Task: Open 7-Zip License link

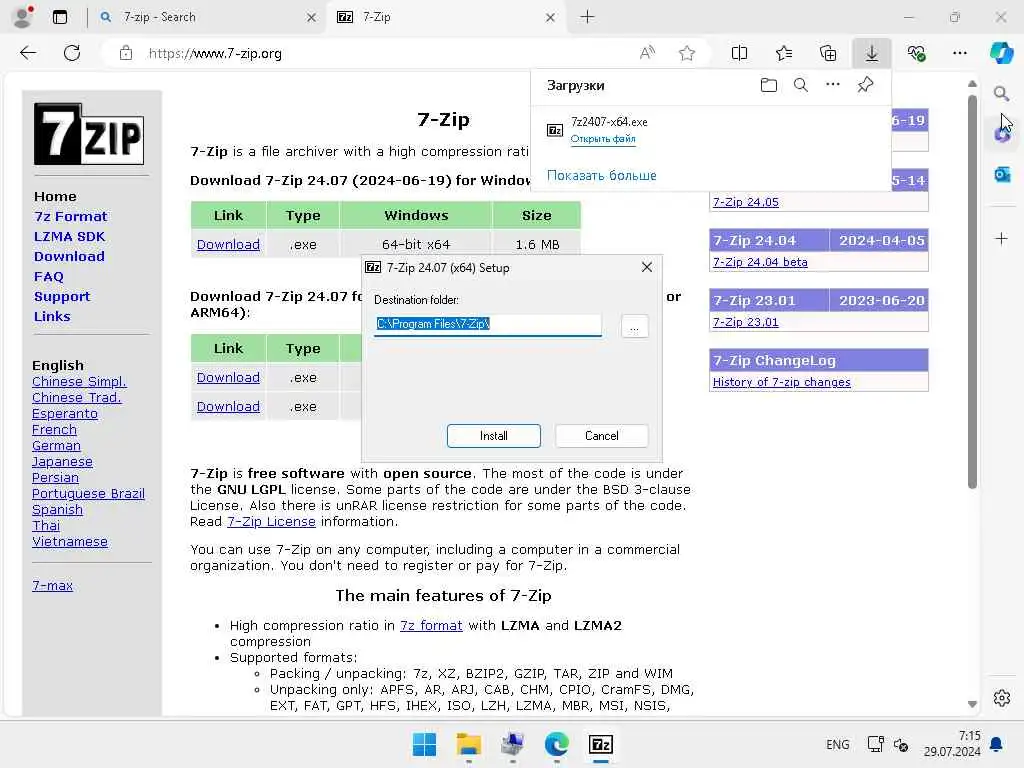Action: (x=271, y=522)
